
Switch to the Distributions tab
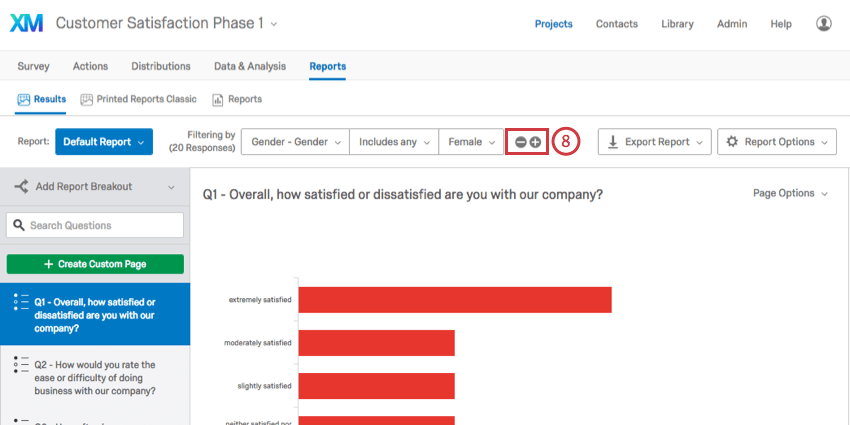point(161,66)
